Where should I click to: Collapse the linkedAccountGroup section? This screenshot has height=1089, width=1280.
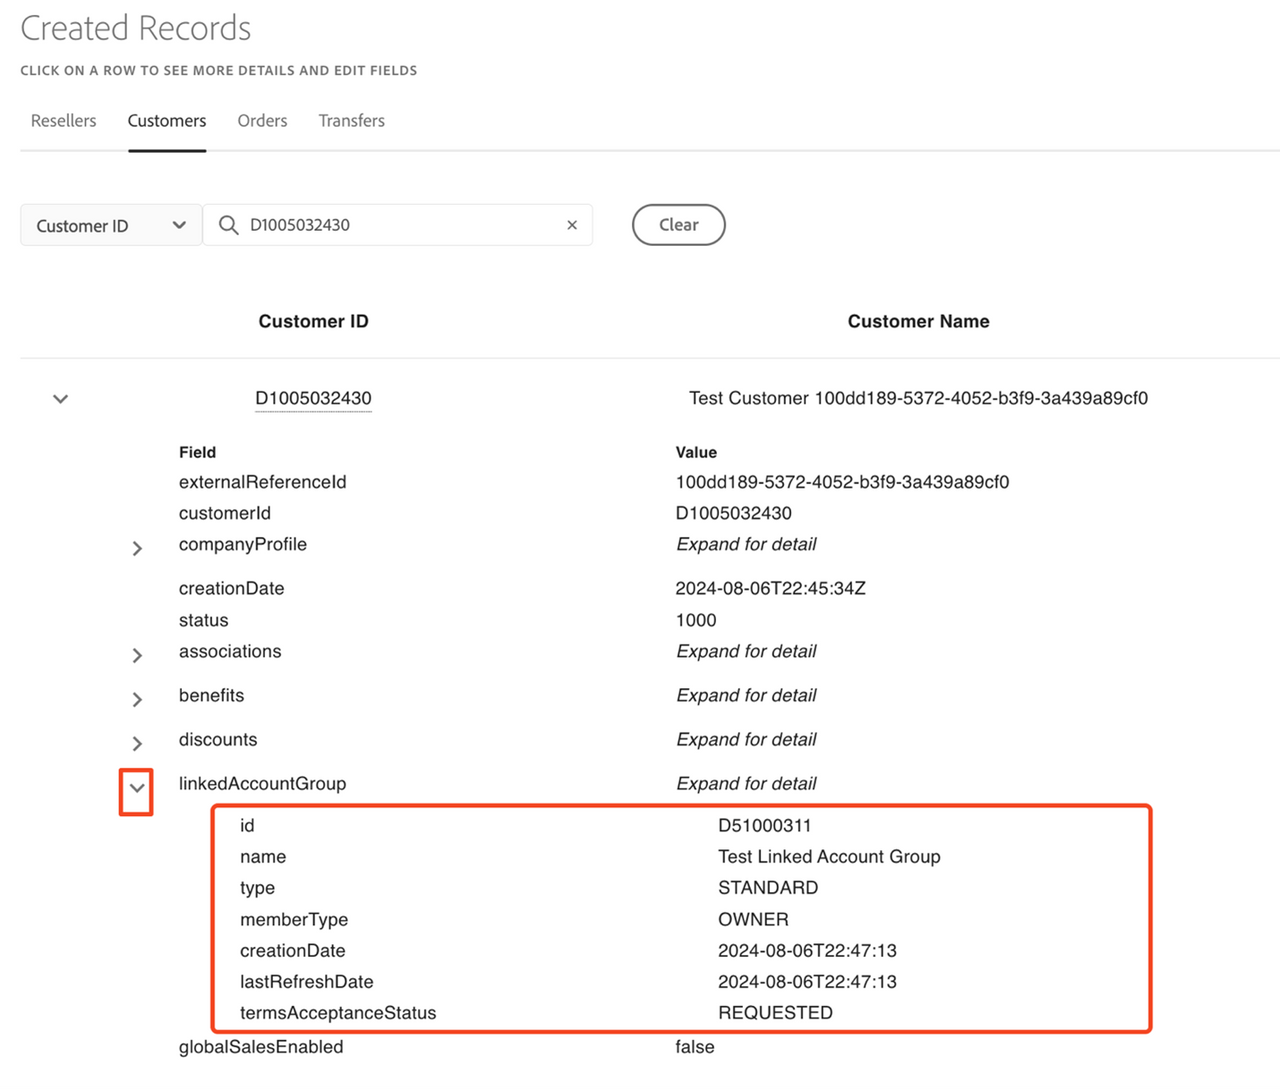click(137, 788)
